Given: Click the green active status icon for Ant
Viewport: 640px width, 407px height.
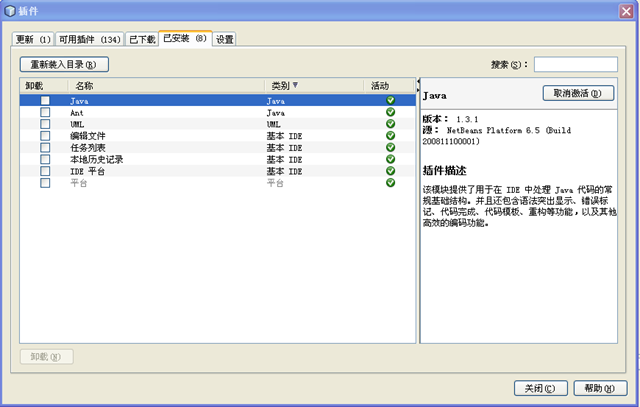Looking at the screenshot, I should tap(391, 112).
